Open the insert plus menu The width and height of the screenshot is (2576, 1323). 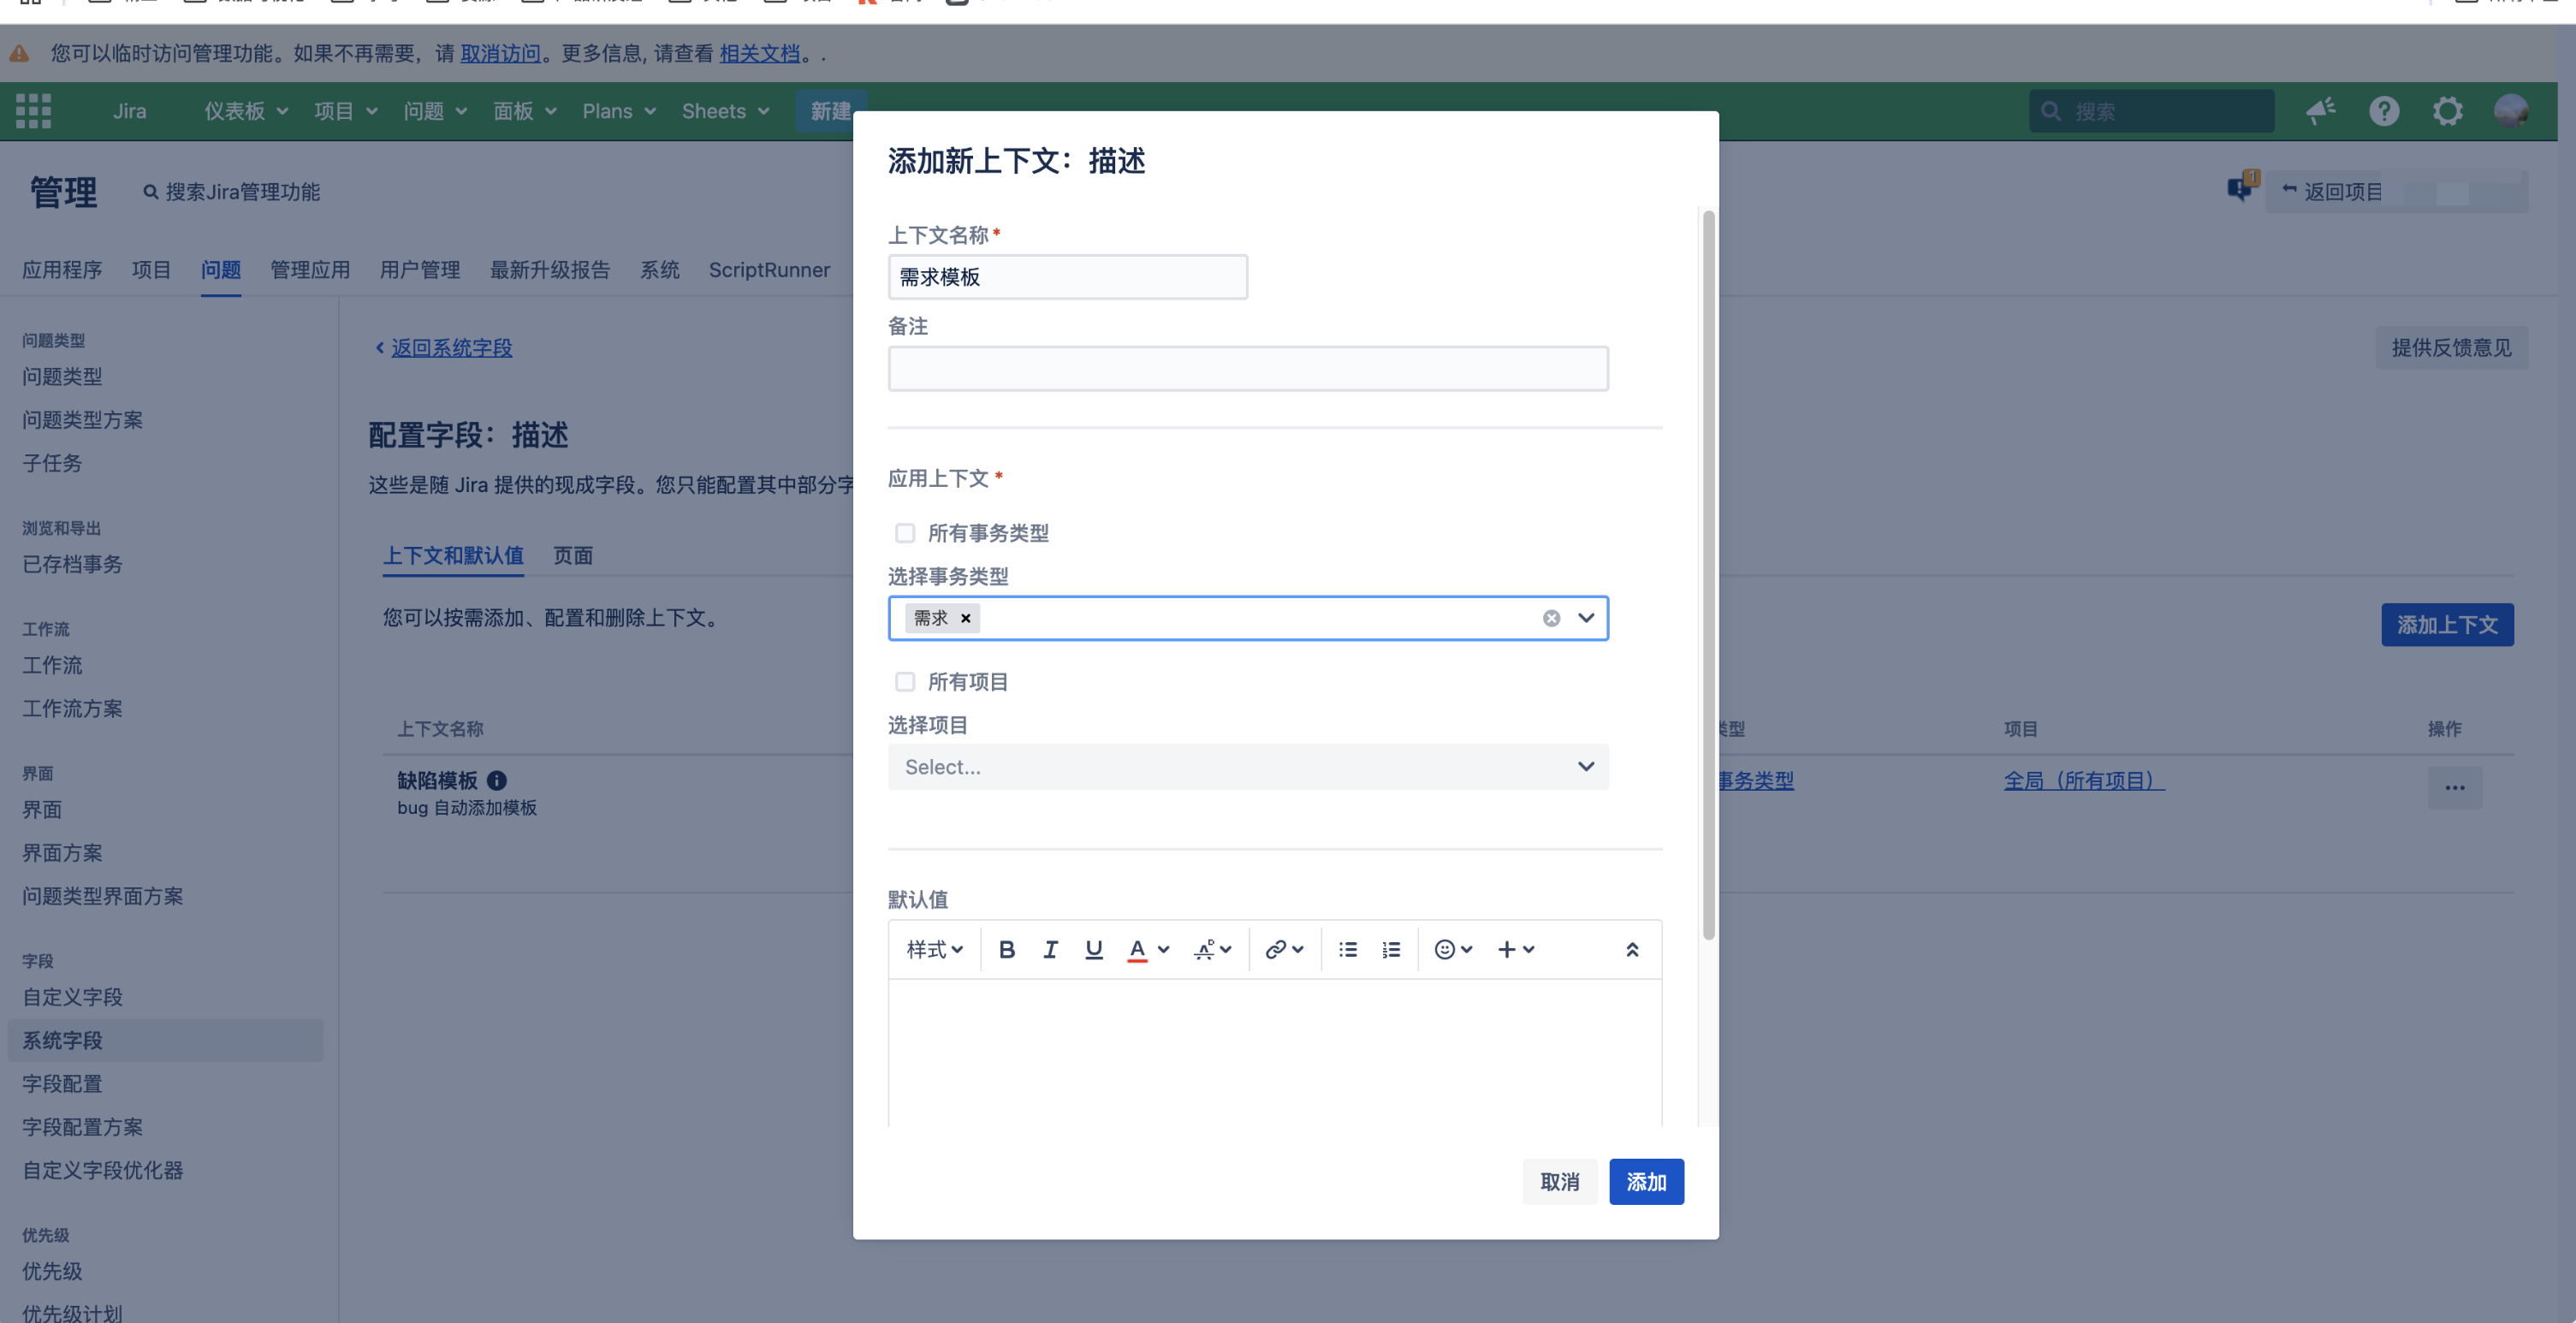tap(1515, 949)
